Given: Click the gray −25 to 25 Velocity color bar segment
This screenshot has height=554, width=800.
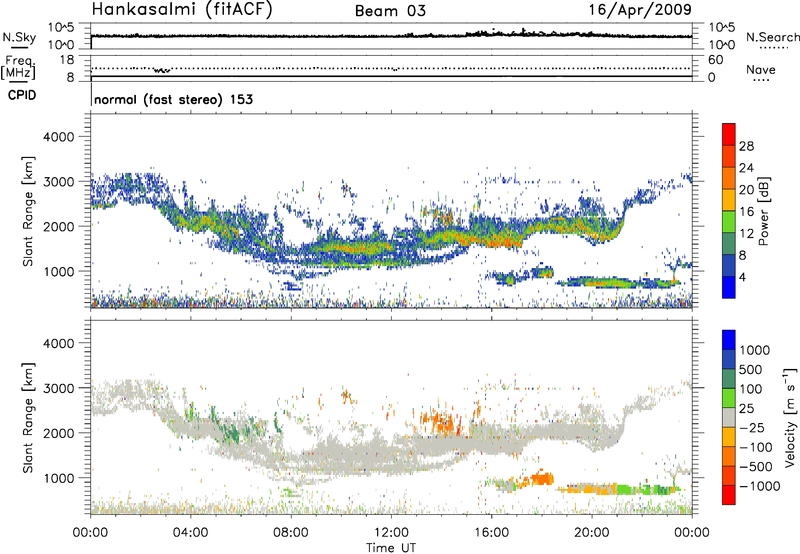Looking at the screenshot, I should tap(729, 418).
